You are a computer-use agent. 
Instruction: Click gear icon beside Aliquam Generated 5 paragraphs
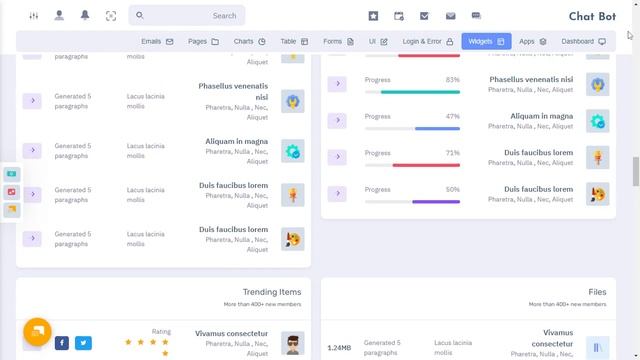tap(293, 151)
